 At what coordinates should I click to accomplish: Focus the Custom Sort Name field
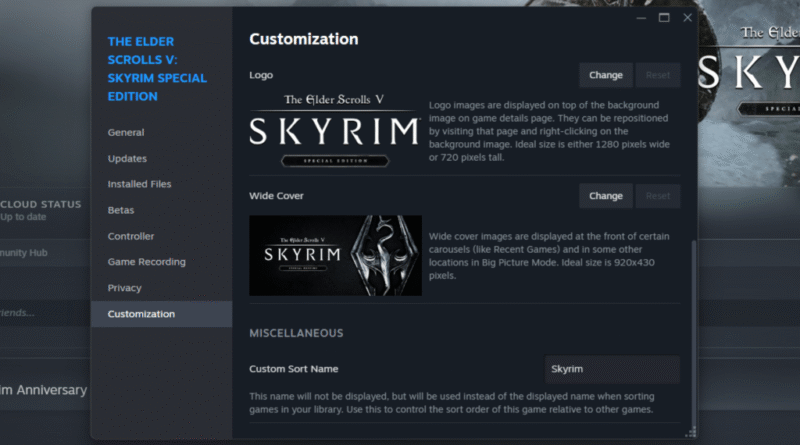(612, 369)
